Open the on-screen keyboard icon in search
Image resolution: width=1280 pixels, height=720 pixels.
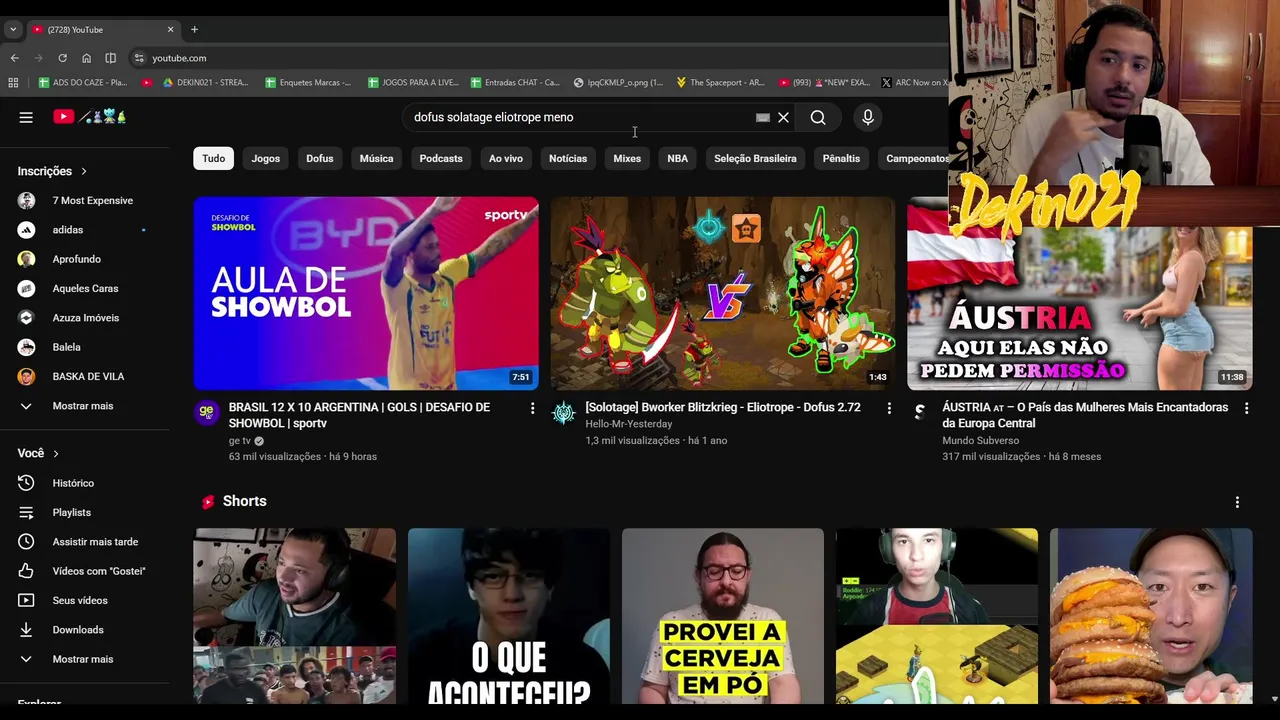tap(763, 117)
